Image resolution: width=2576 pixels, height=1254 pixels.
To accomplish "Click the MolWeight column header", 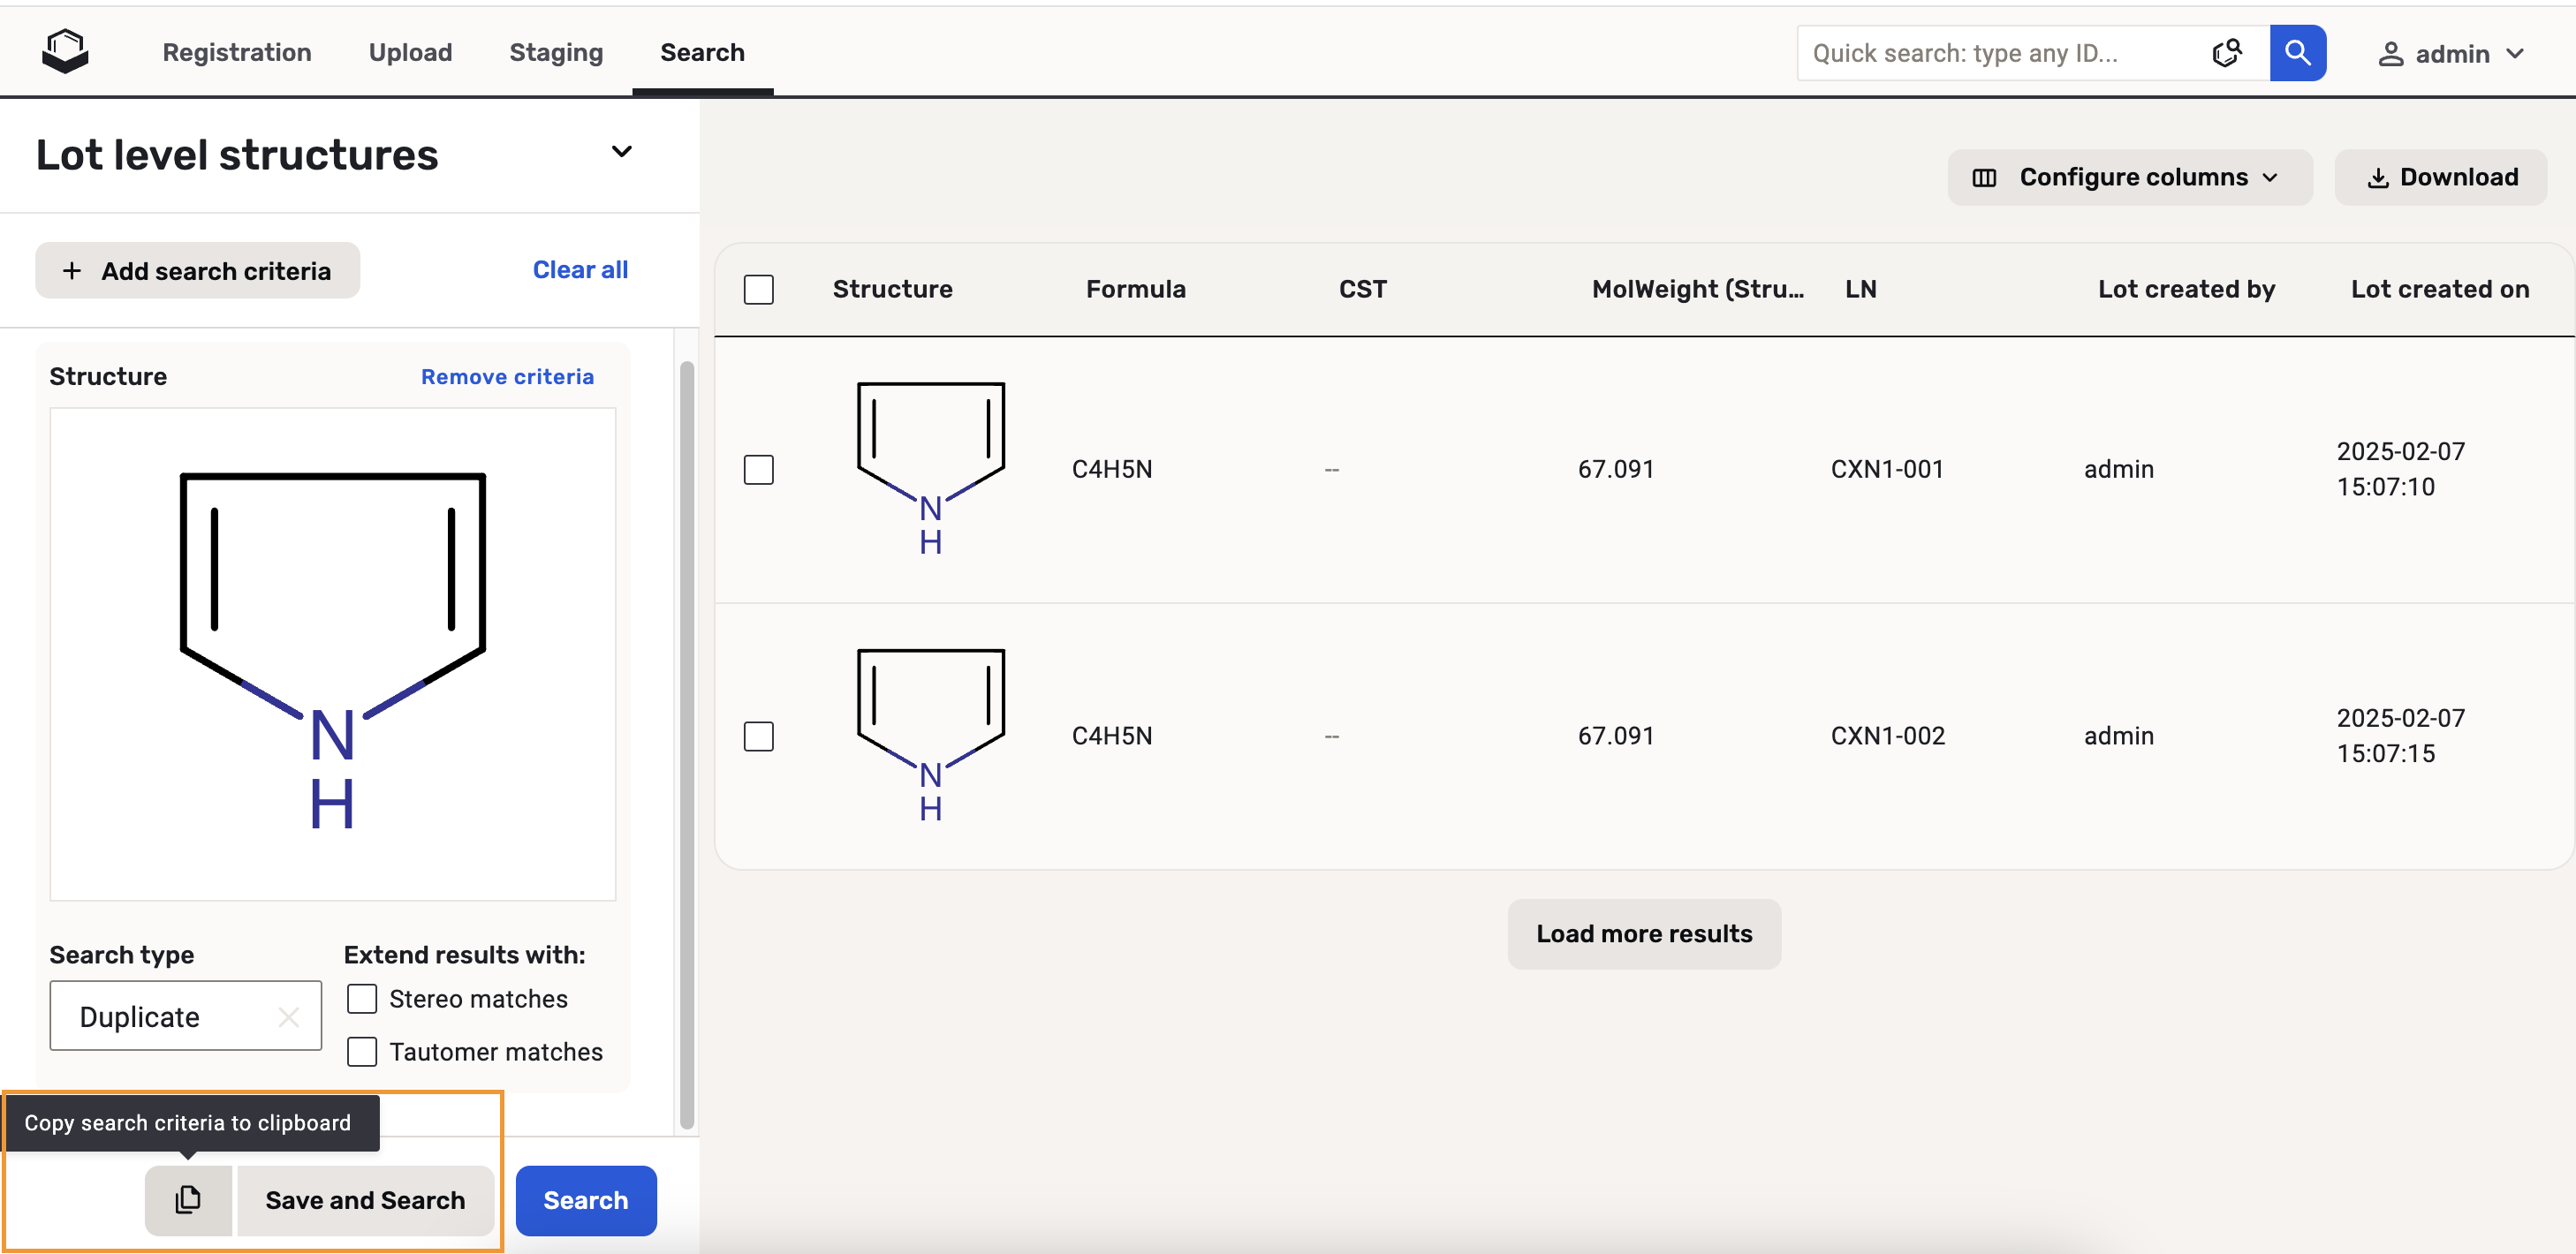I will click(1697, 289).
